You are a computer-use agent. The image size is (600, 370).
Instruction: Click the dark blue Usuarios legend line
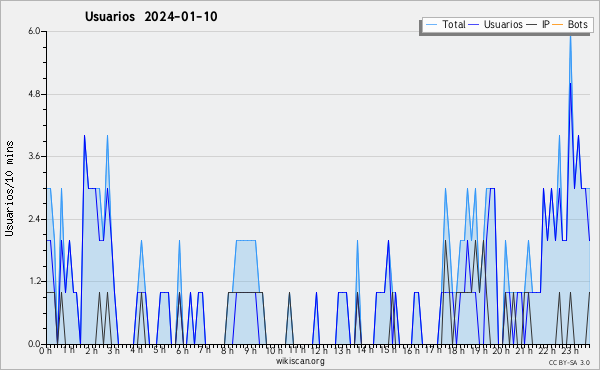[474, 25]
